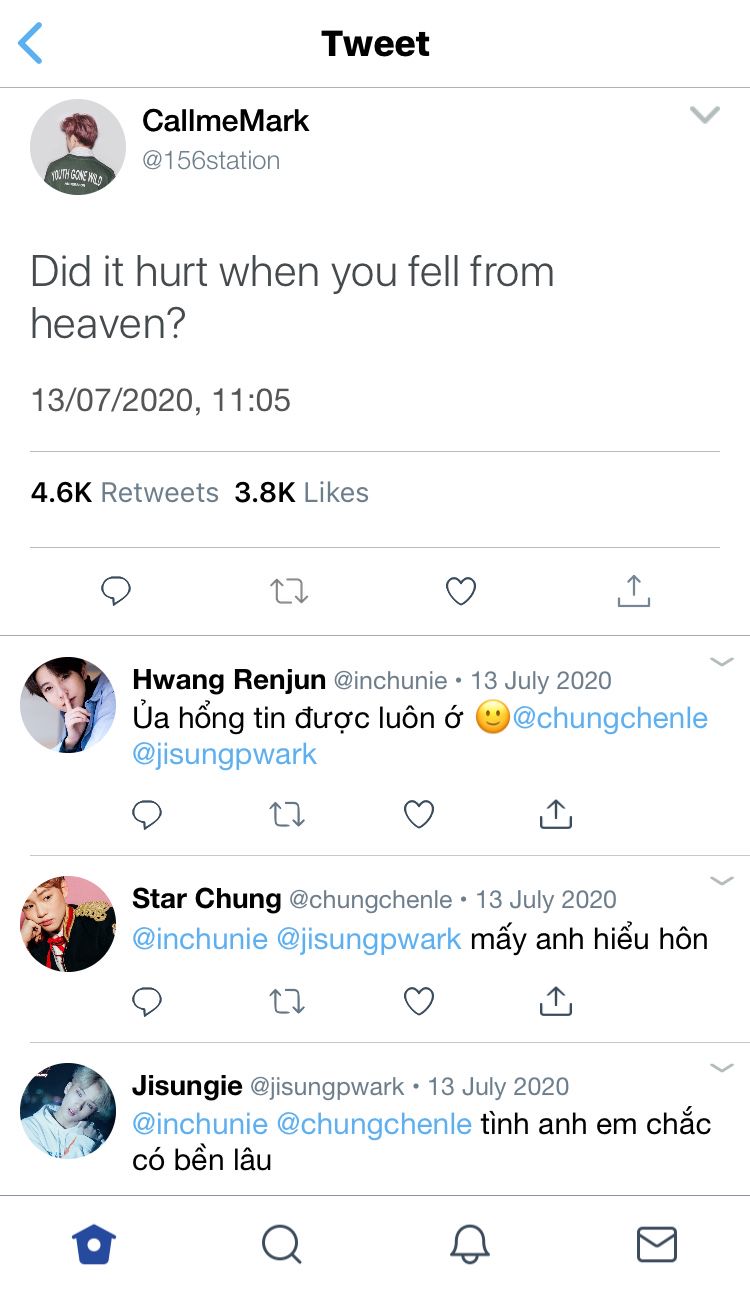Image resolution: width=750 pixels, height=1293 pixels.
Task: Like Hwang Renjun's reply
Action: tap(418, 815)
